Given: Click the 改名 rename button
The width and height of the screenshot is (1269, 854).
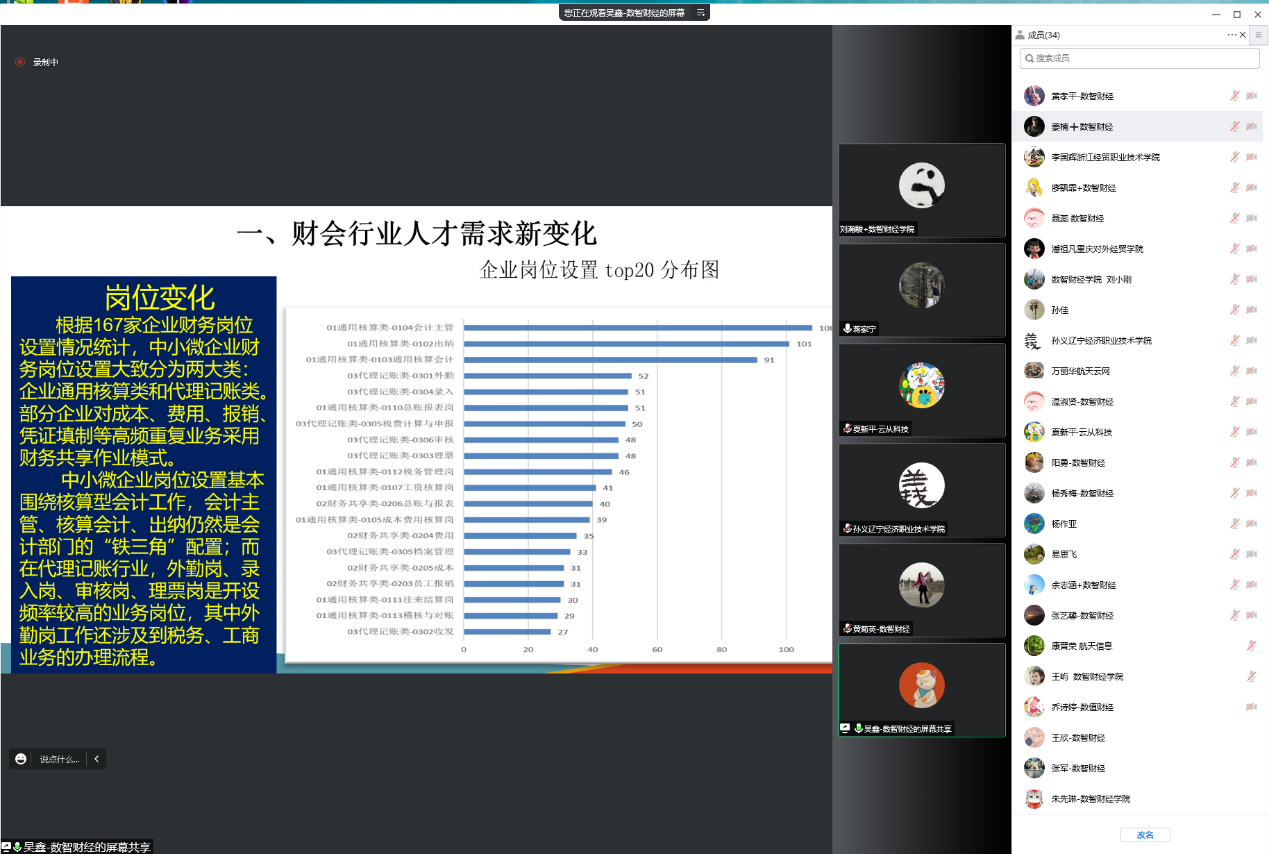Looking at the screenshot, I should point(1145,835).
